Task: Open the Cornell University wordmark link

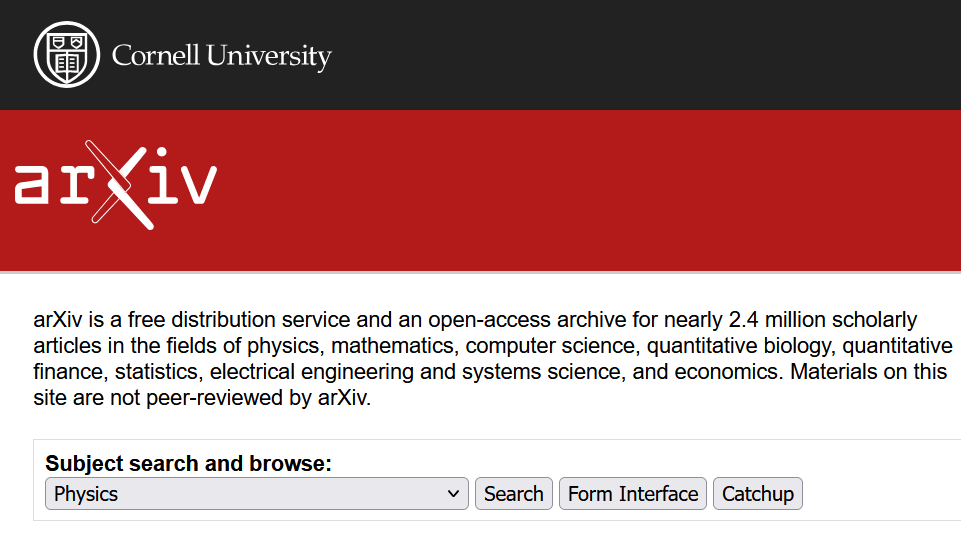Action: pyautogui.click(x=221, y=56)
